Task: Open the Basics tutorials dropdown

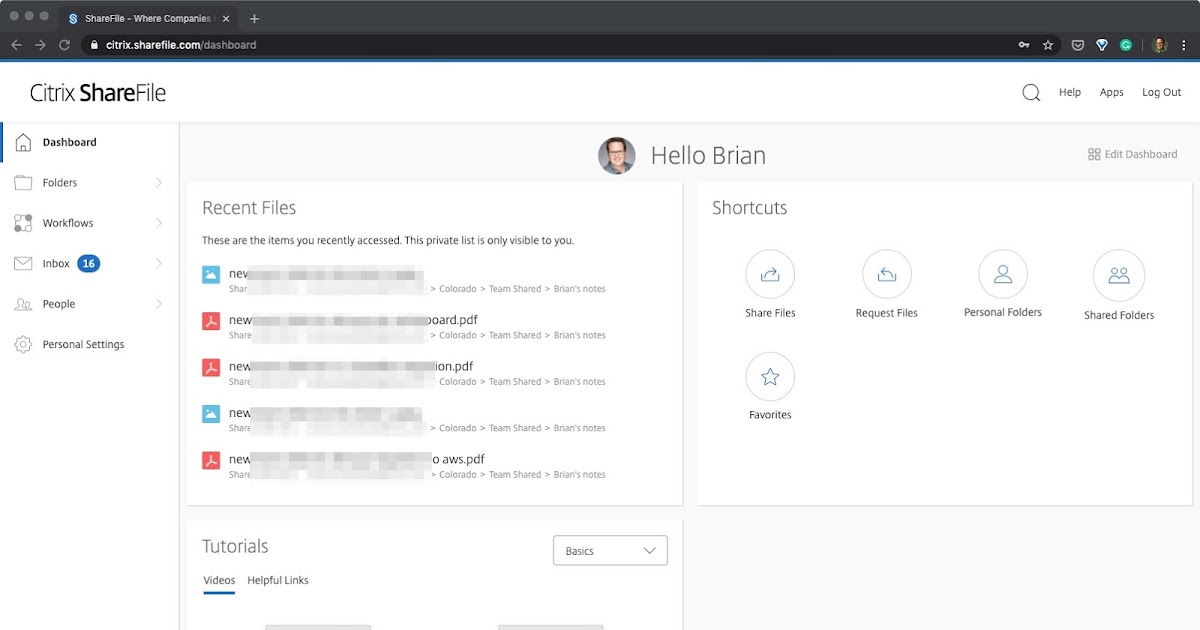Action: click(x=609, y=550)
